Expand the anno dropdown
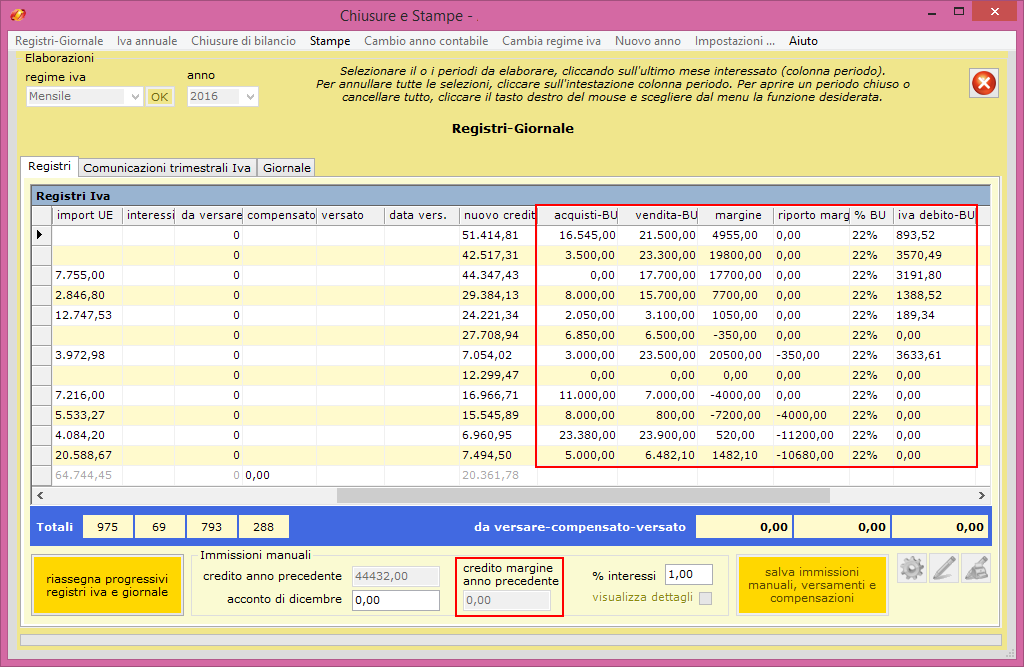Screen dimensions: 1024x667 click(x=250, y=97)
